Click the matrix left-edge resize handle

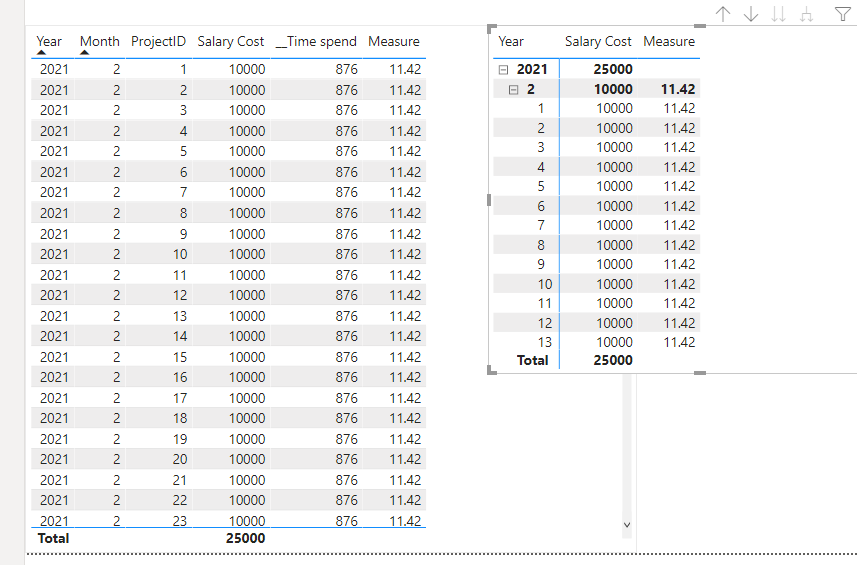click(489, 200)
